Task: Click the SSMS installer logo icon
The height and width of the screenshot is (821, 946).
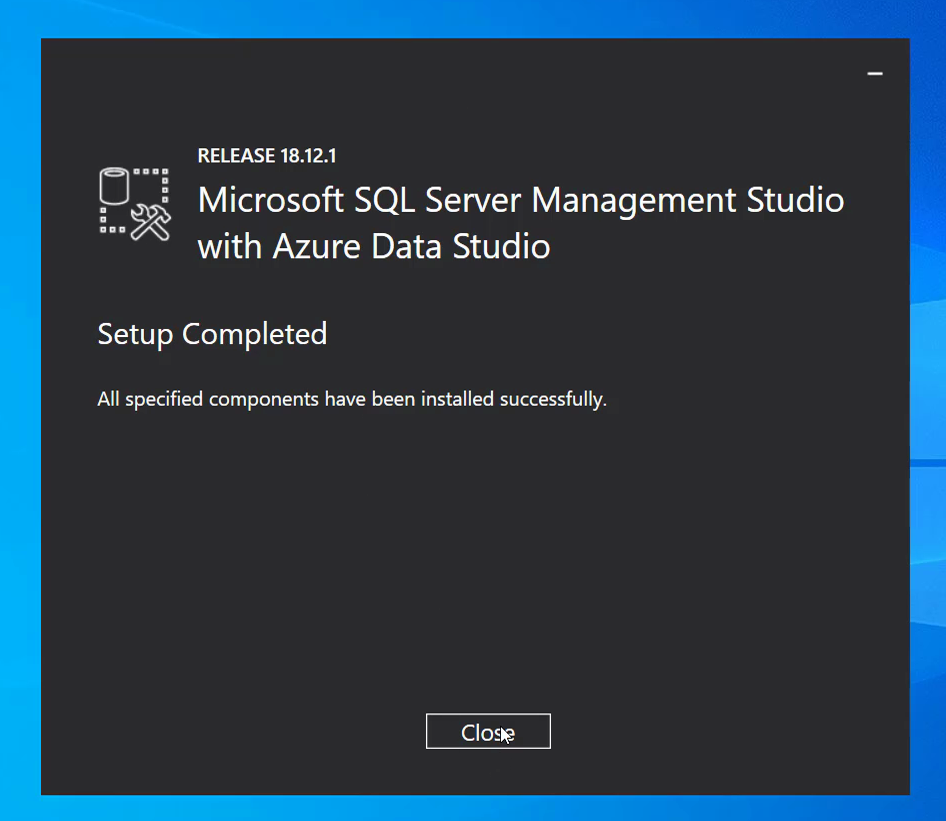Action: [135, 202]
